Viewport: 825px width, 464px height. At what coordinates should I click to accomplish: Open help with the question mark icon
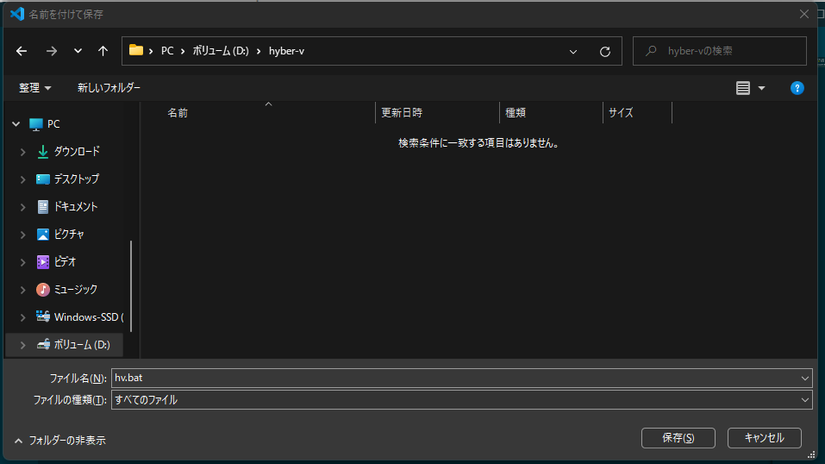[797, 88]
